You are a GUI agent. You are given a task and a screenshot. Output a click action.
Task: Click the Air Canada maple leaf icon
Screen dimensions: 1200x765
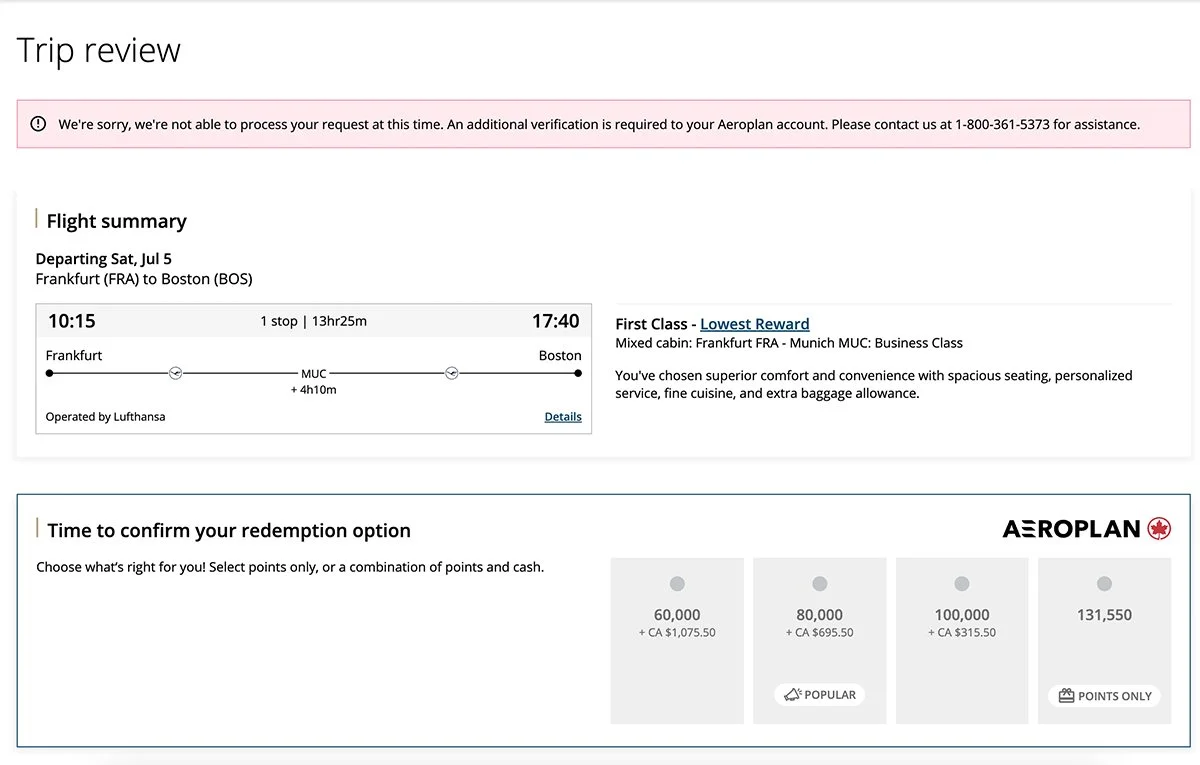pos(1160,529)
